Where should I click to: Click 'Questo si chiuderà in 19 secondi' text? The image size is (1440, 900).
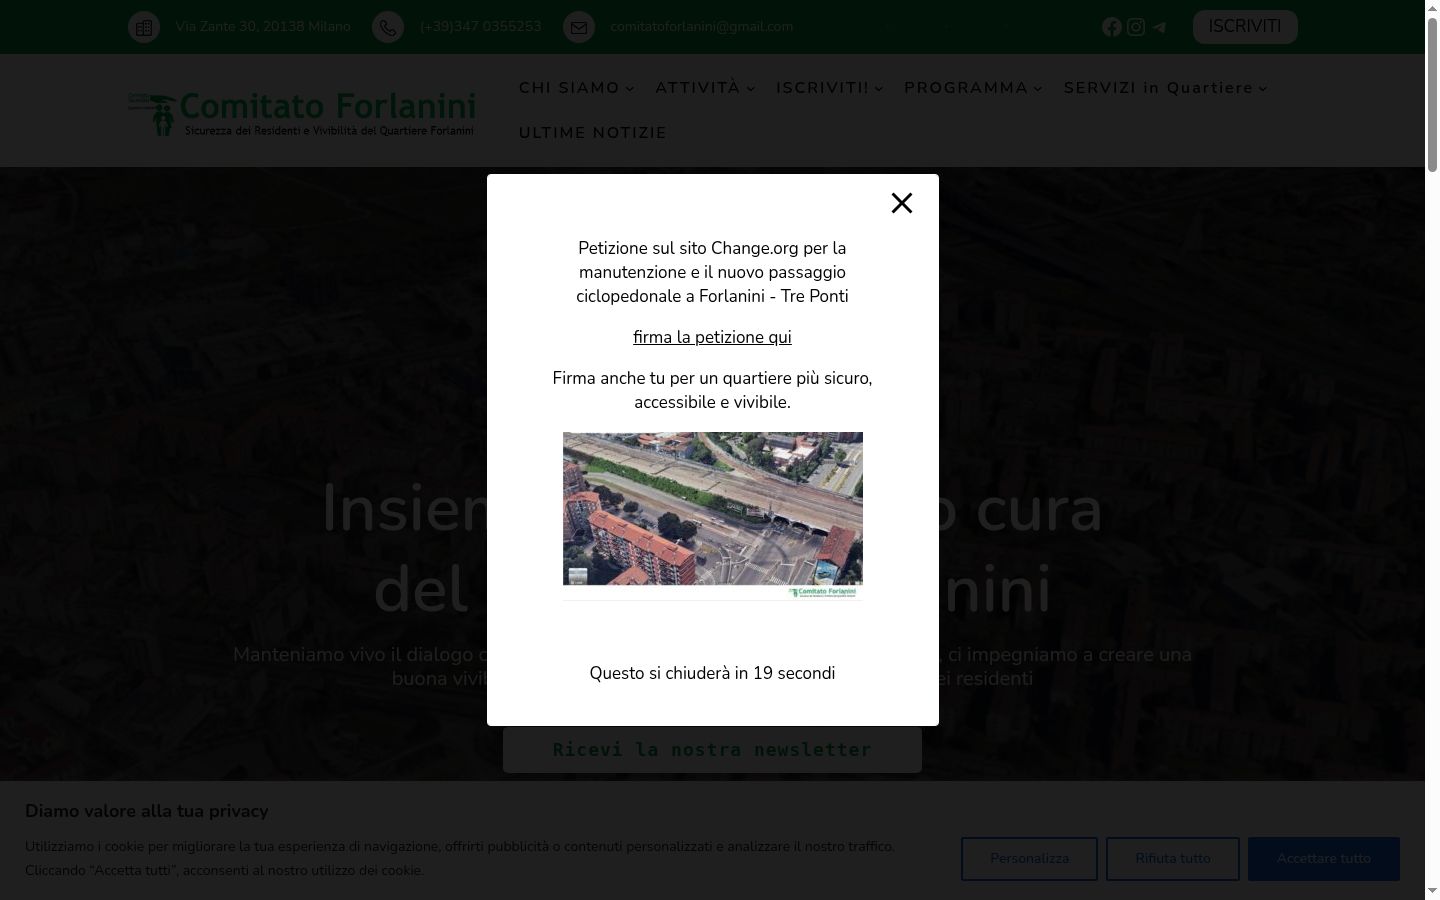pyautogui.click(x=712, y=673)
